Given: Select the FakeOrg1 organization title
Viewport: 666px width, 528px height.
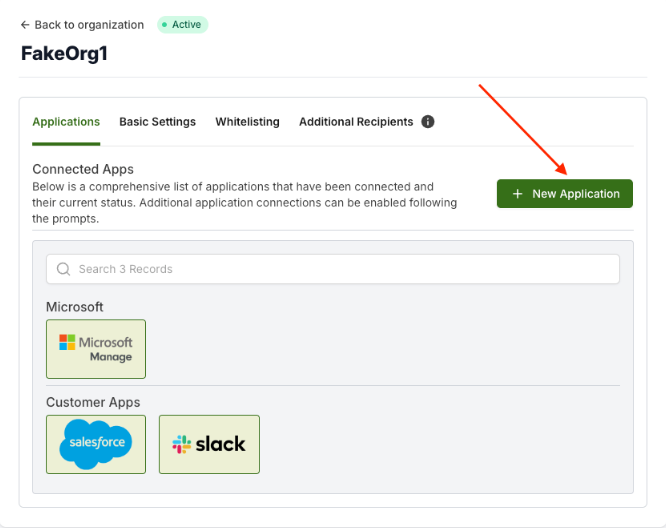Looking at the screenshot, I should coord(64,54).
